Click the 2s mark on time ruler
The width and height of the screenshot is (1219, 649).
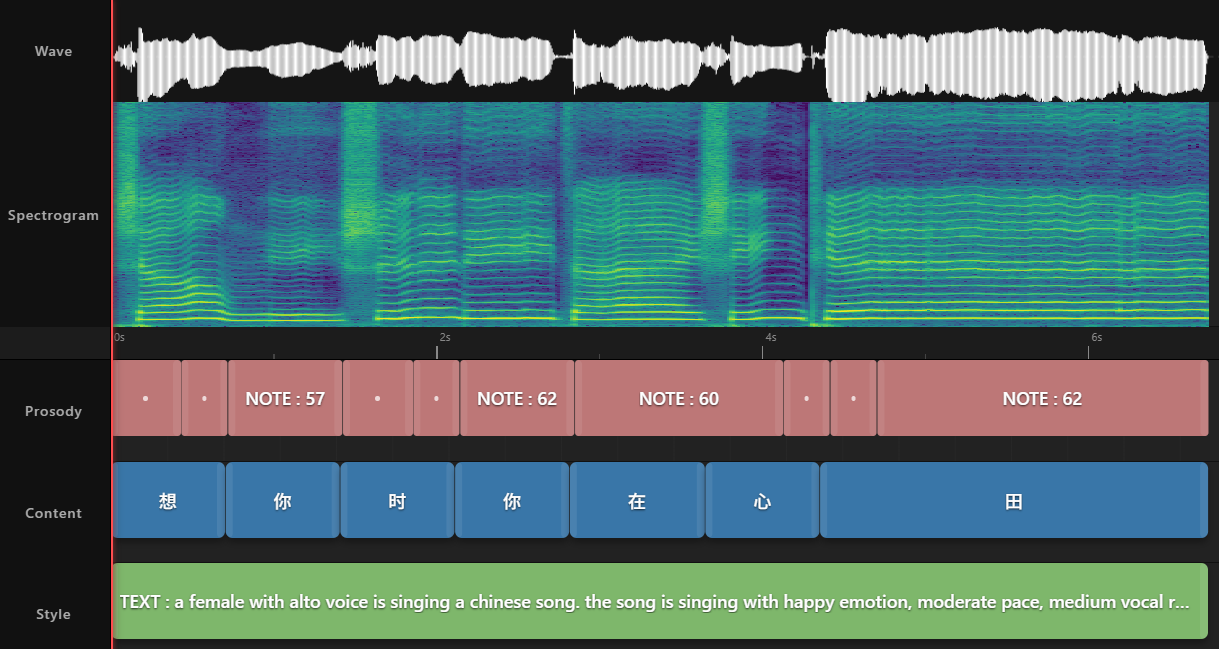pos(444,337)
